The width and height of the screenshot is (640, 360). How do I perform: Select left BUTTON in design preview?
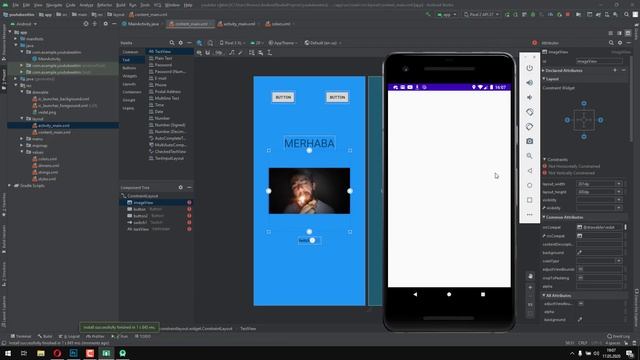[x=283, y=97]
